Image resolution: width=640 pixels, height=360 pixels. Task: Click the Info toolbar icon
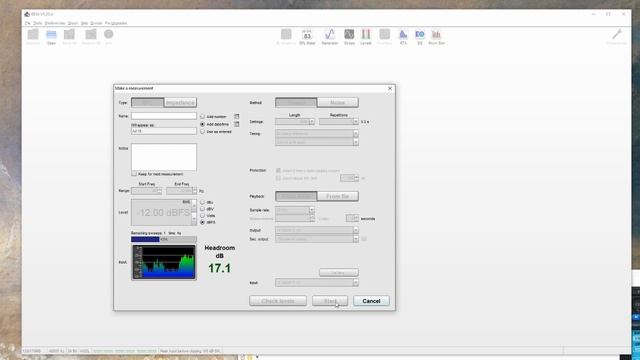click(x=109, y=36)
